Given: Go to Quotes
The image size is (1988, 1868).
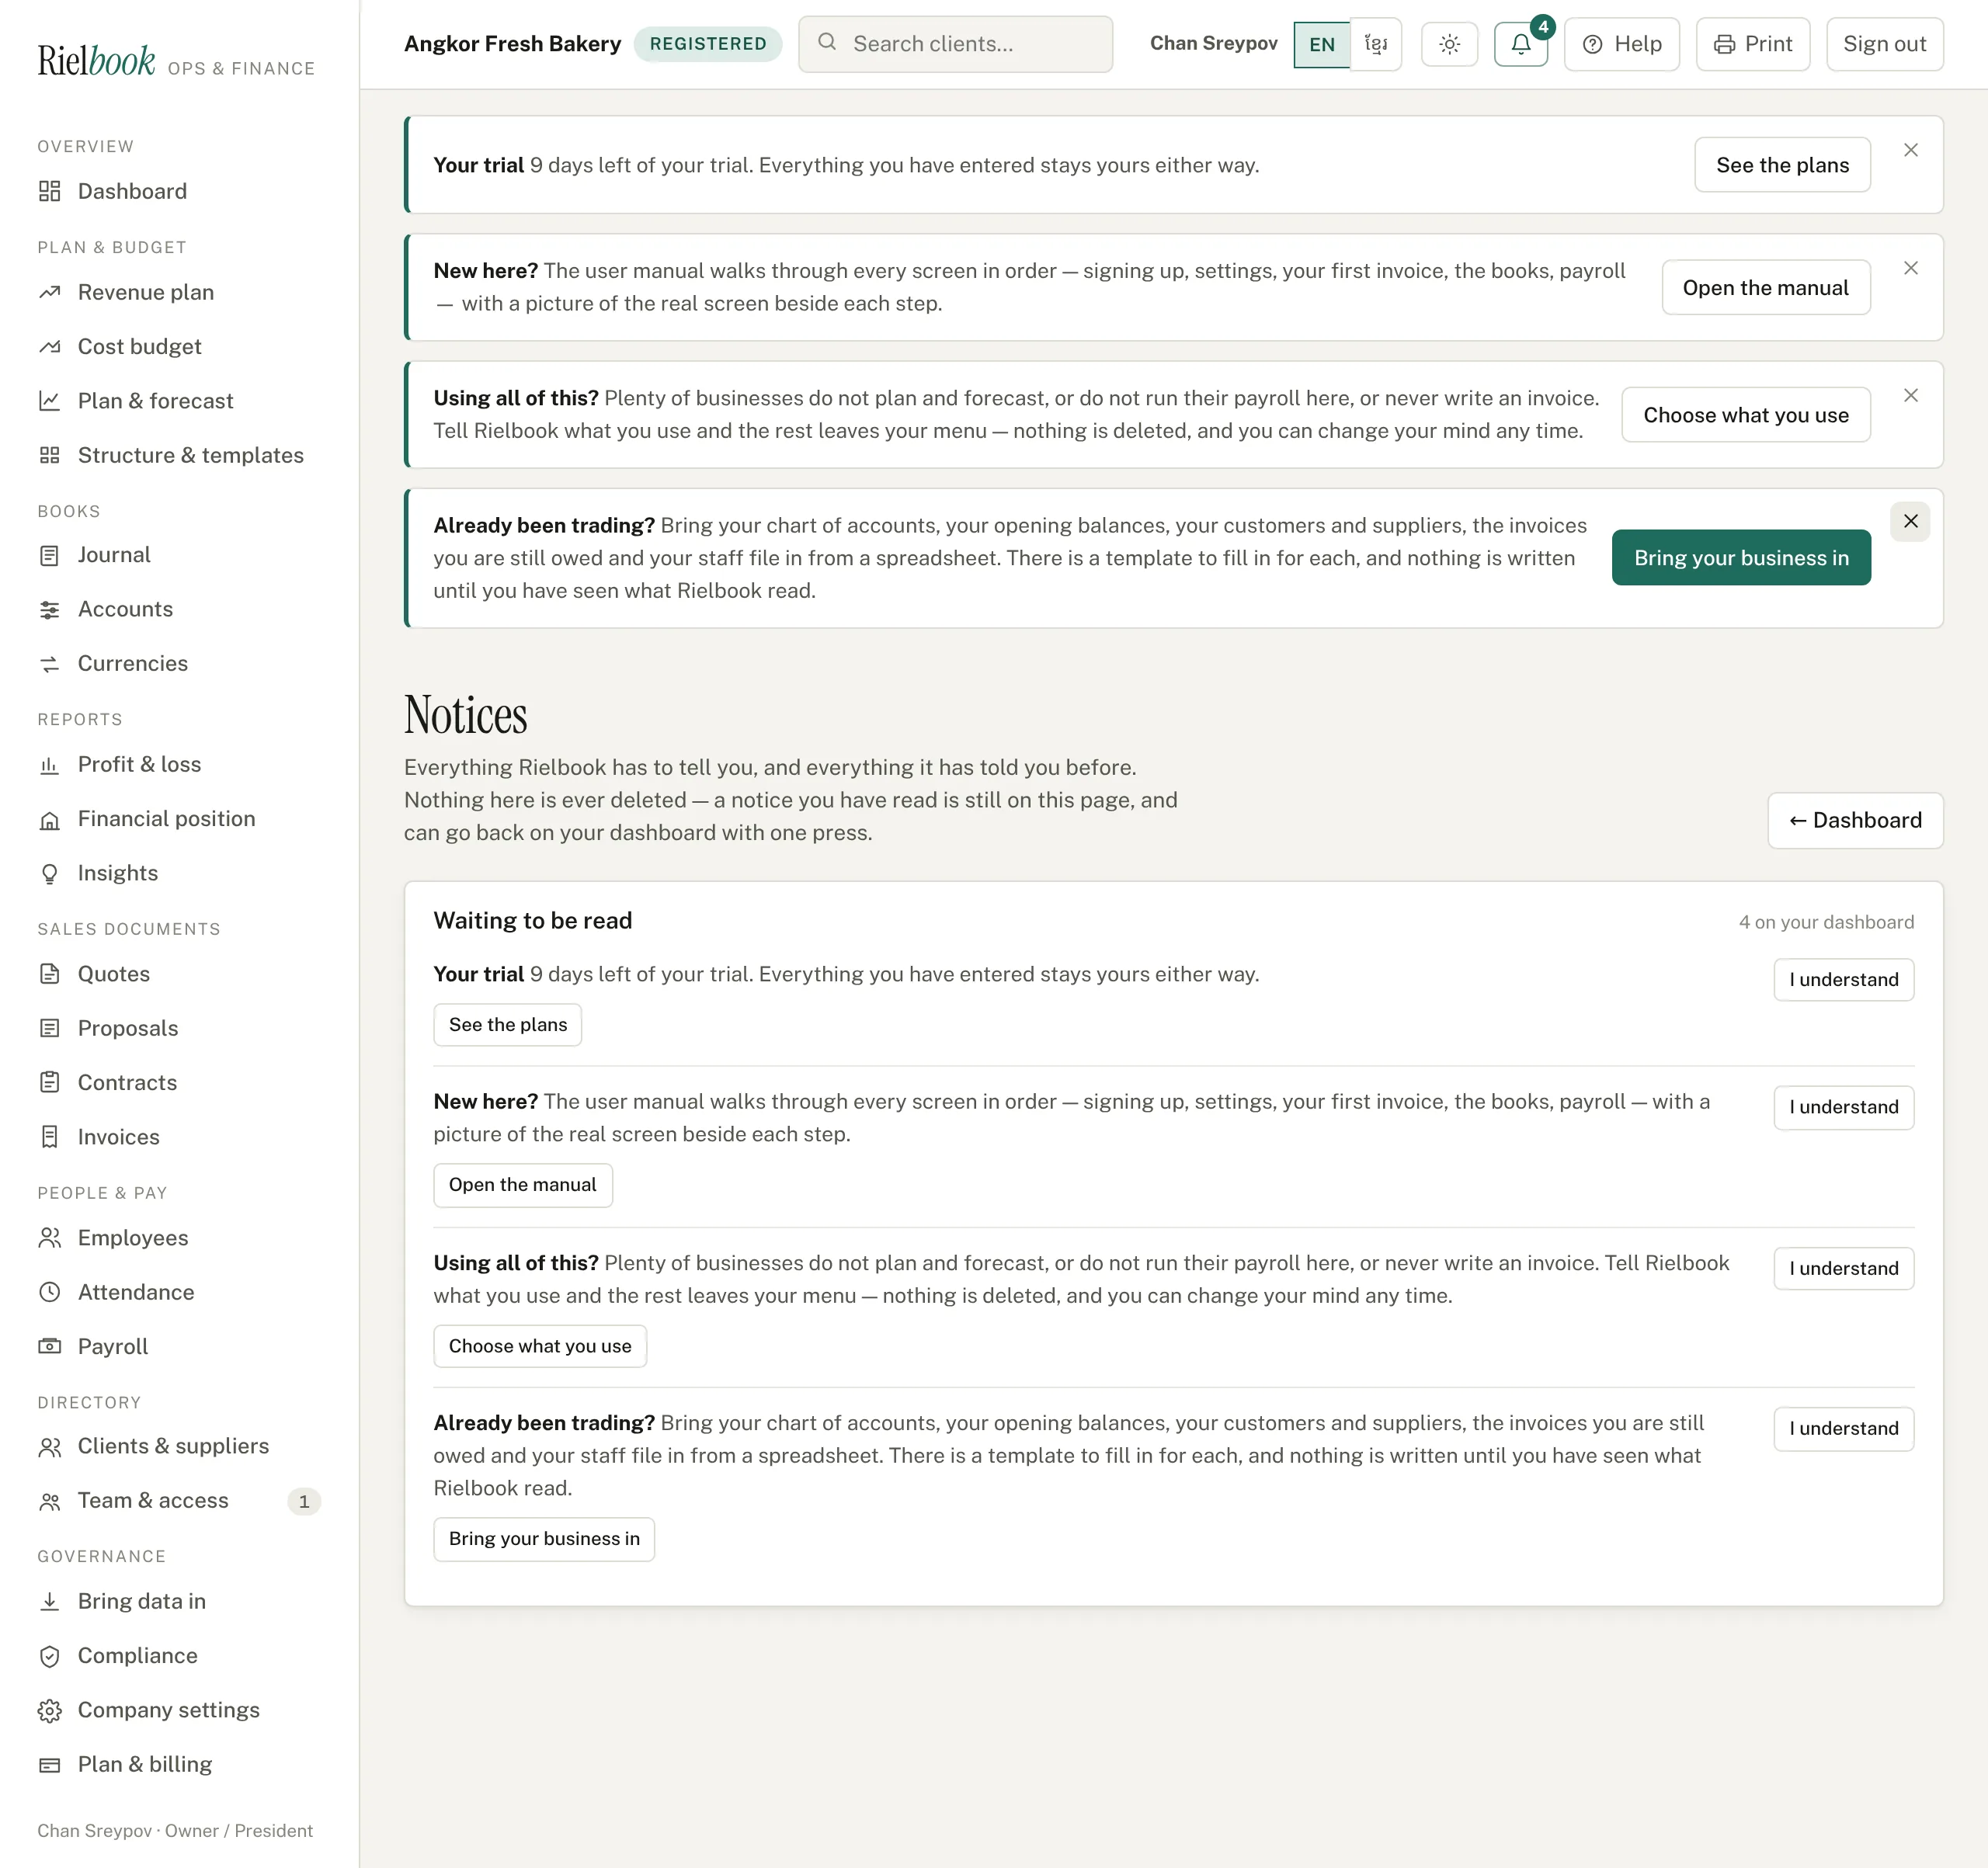Looking at the screenshot, I should coord(179,974).
